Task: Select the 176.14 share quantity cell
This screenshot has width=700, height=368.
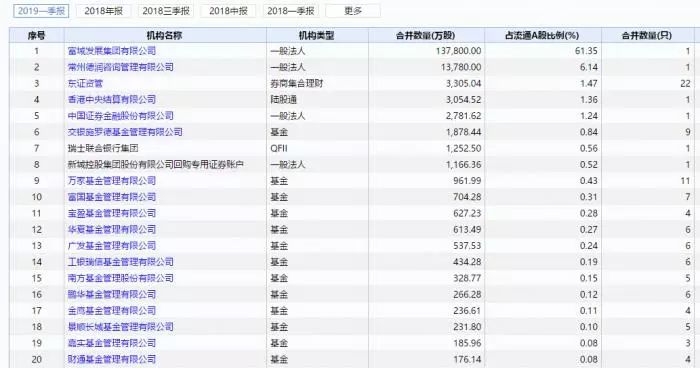Action: (467, 359)
